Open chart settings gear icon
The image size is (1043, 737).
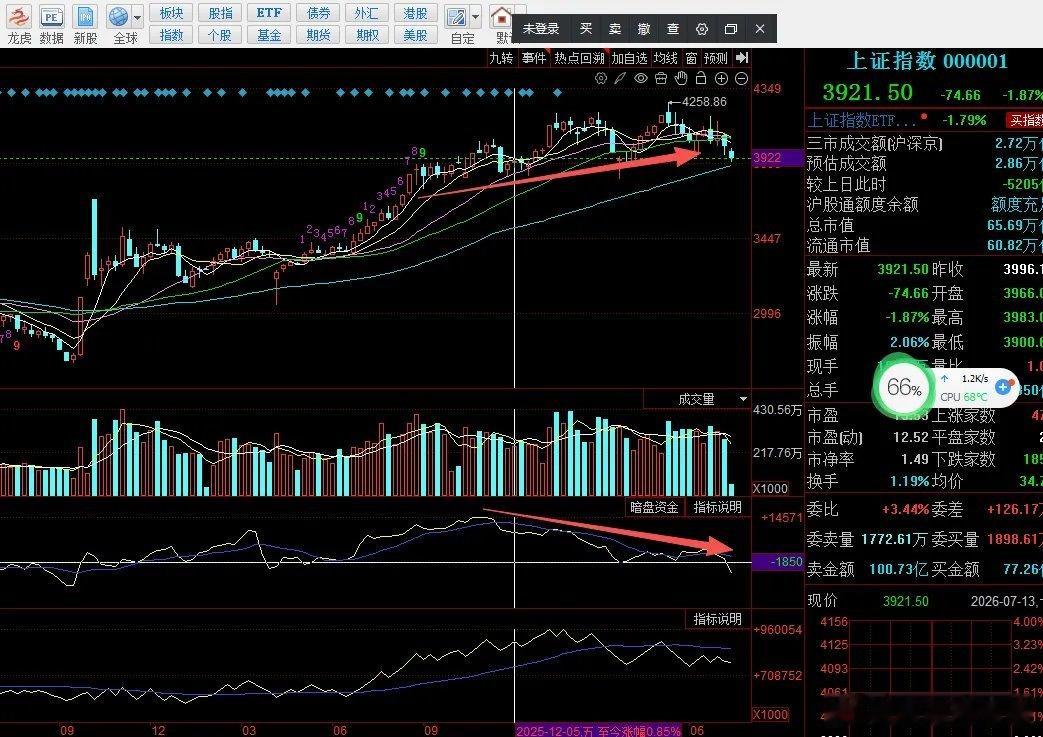pyautogui.click(x=601, y=78)
